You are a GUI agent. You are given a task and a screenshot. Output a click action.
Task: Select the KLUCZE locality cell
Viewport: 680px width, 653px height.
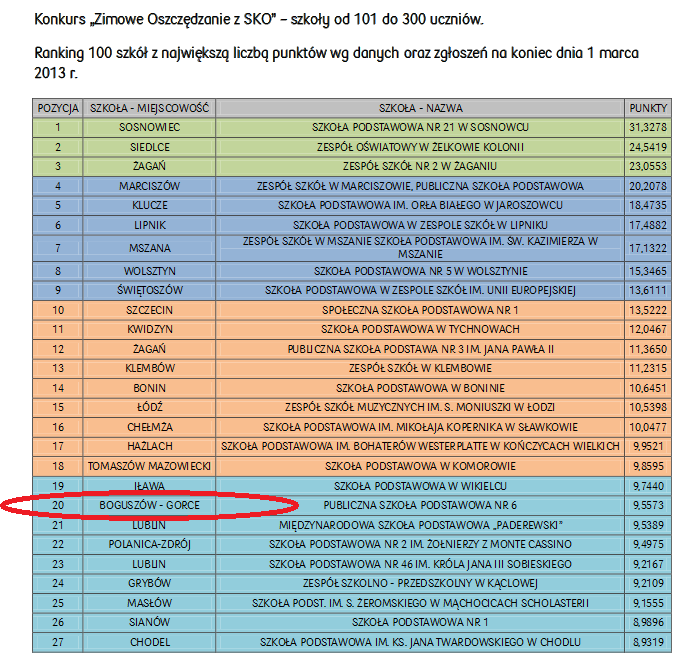[149, 206]
